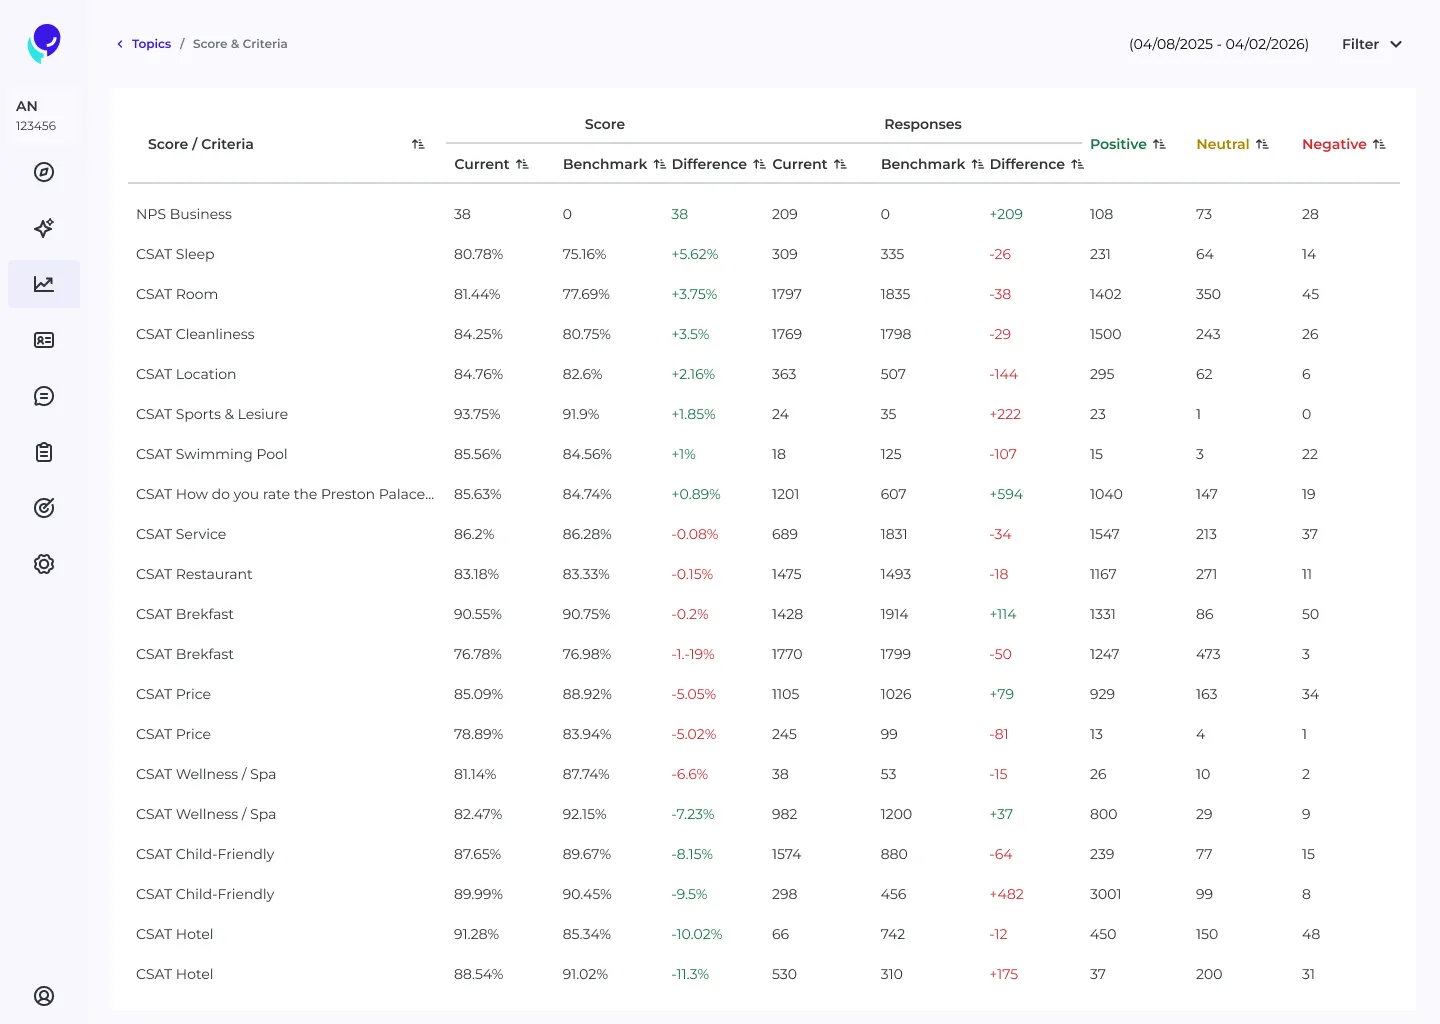
Task: Open the settings gear sidebar icon
Action: pyautogui.click(x=44, y=564)
